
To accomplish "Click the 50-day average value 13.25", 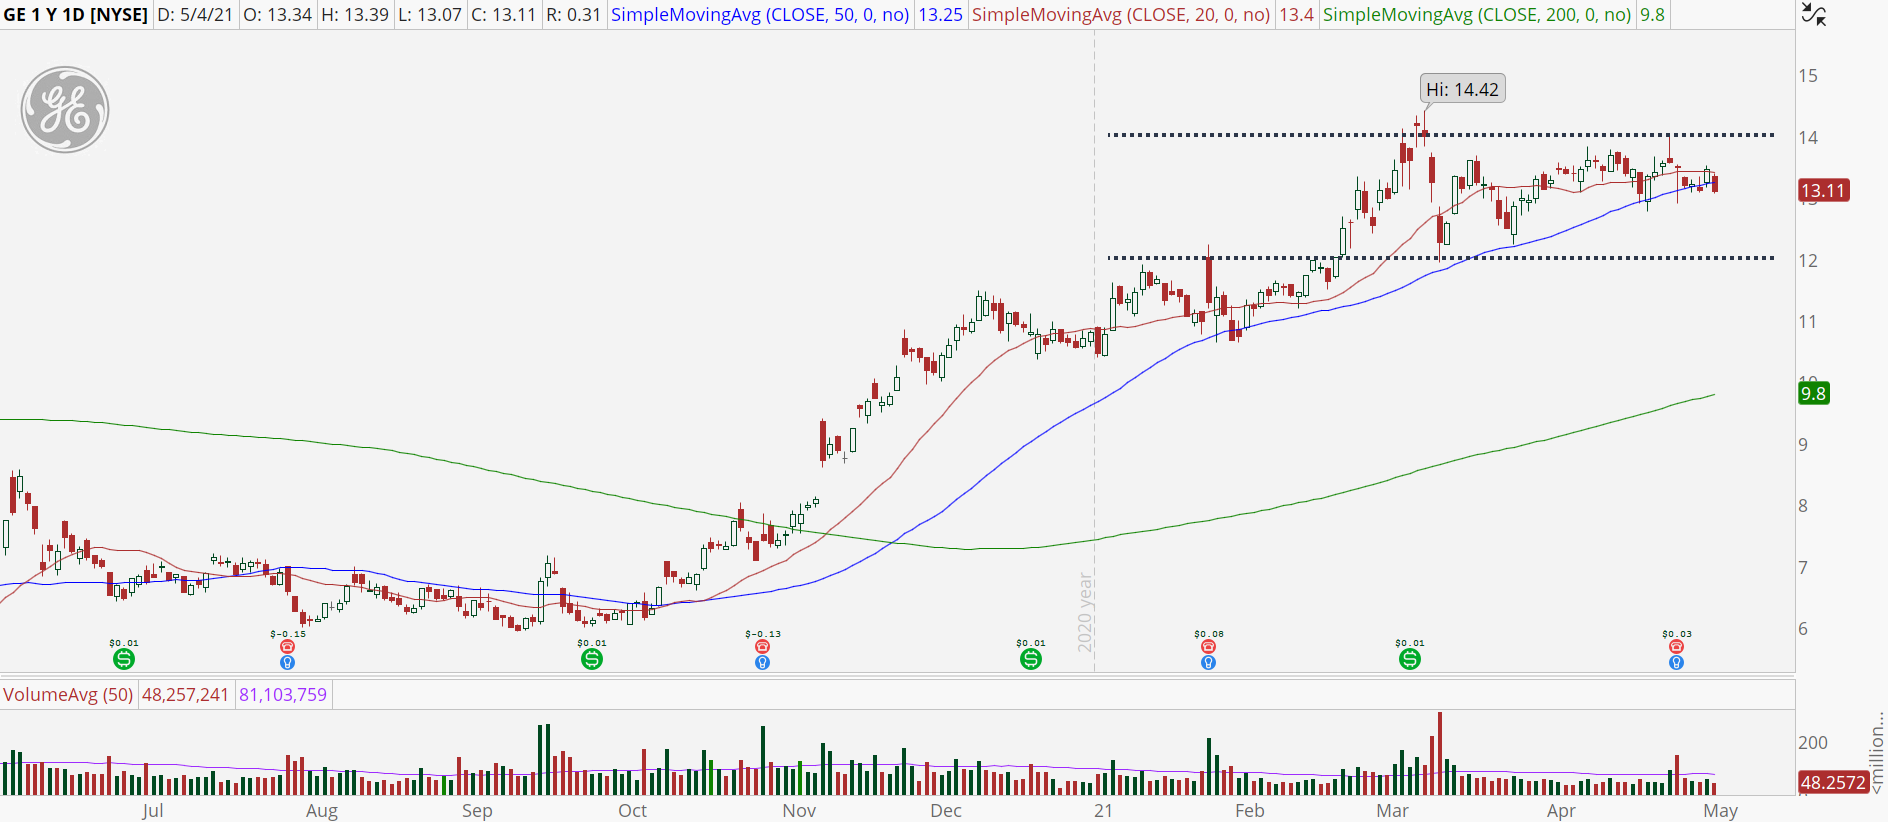I will 941,15.
